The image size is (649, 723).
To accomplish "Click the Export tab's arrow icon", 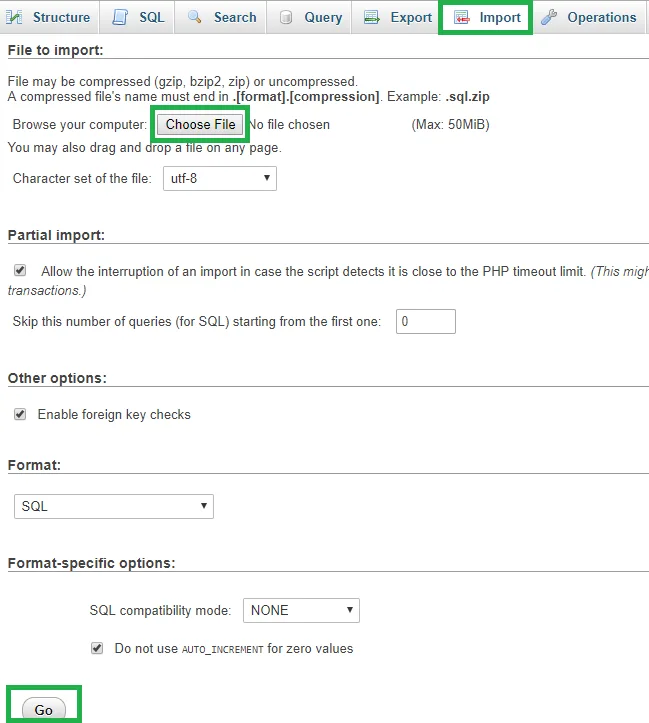I will pos(372,18).
